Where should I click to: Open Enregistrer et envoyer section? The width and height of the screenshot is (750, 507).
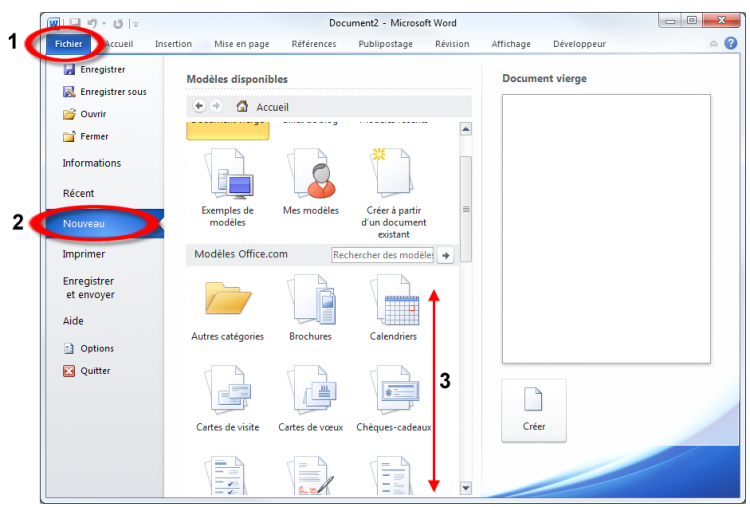coord(89,287)
